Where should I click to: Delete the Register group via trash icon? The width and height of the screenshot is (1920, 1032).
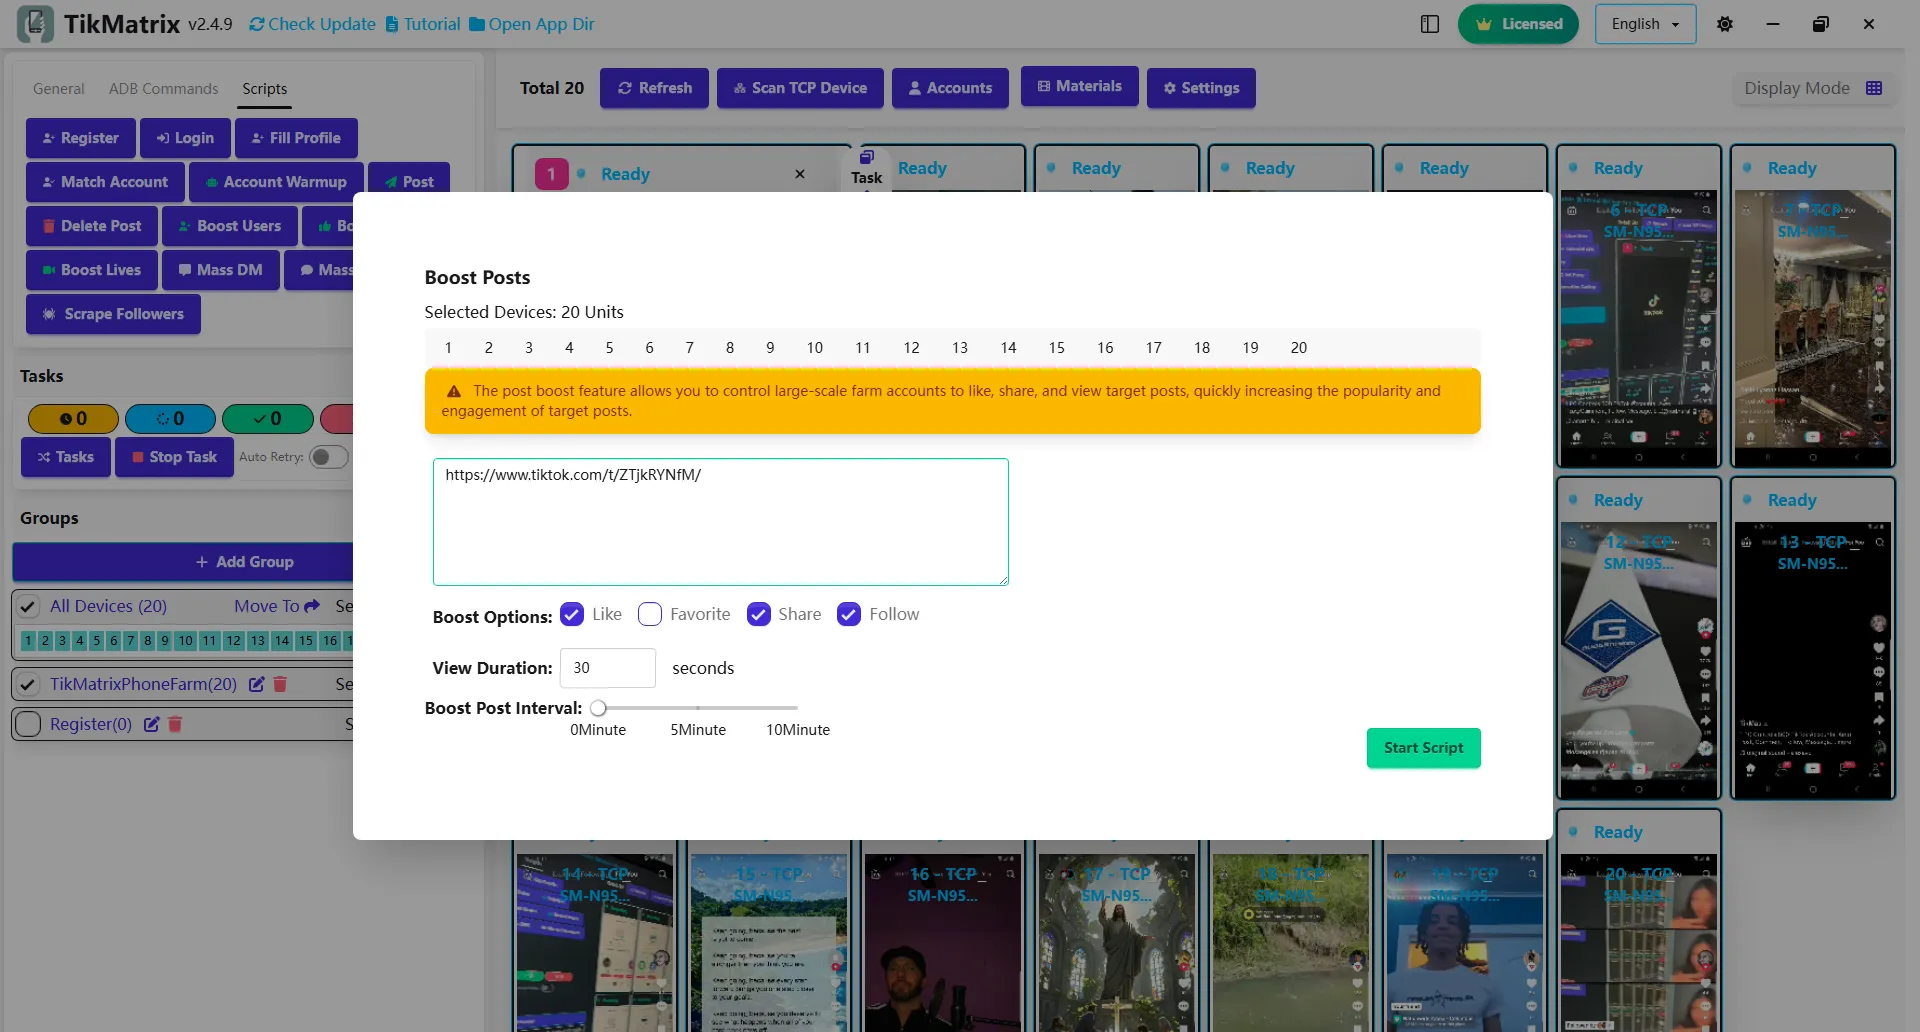coord(175,724)
